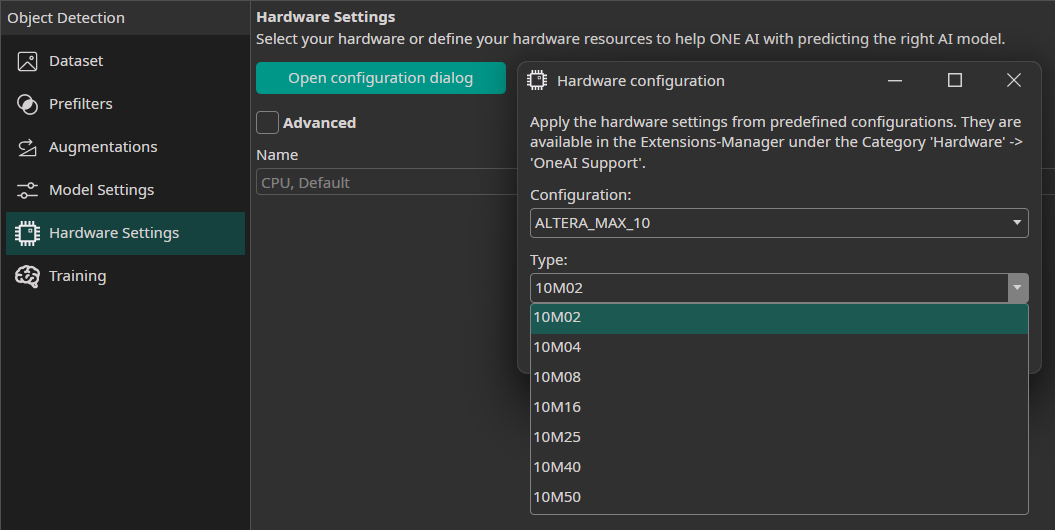The width and height of the screenshot is (1055, 530).
Task: Click the Model Settings sliders icon
Action: pyautogui.click(x=28, y=190)
